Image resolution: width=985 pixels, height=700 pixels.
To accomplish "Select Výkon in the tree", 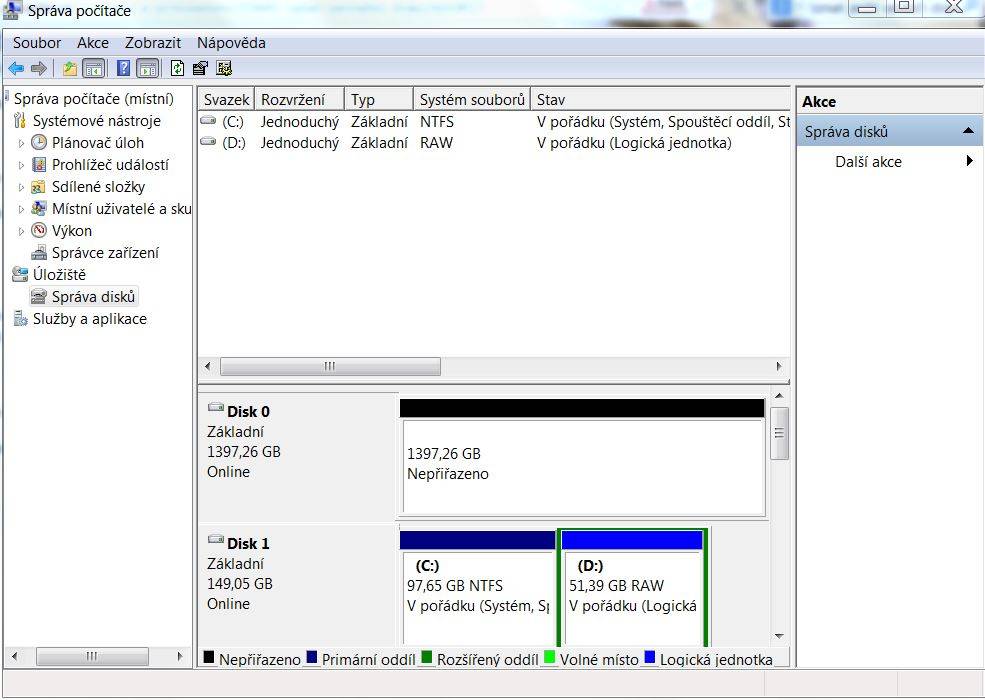I will 72,231.
